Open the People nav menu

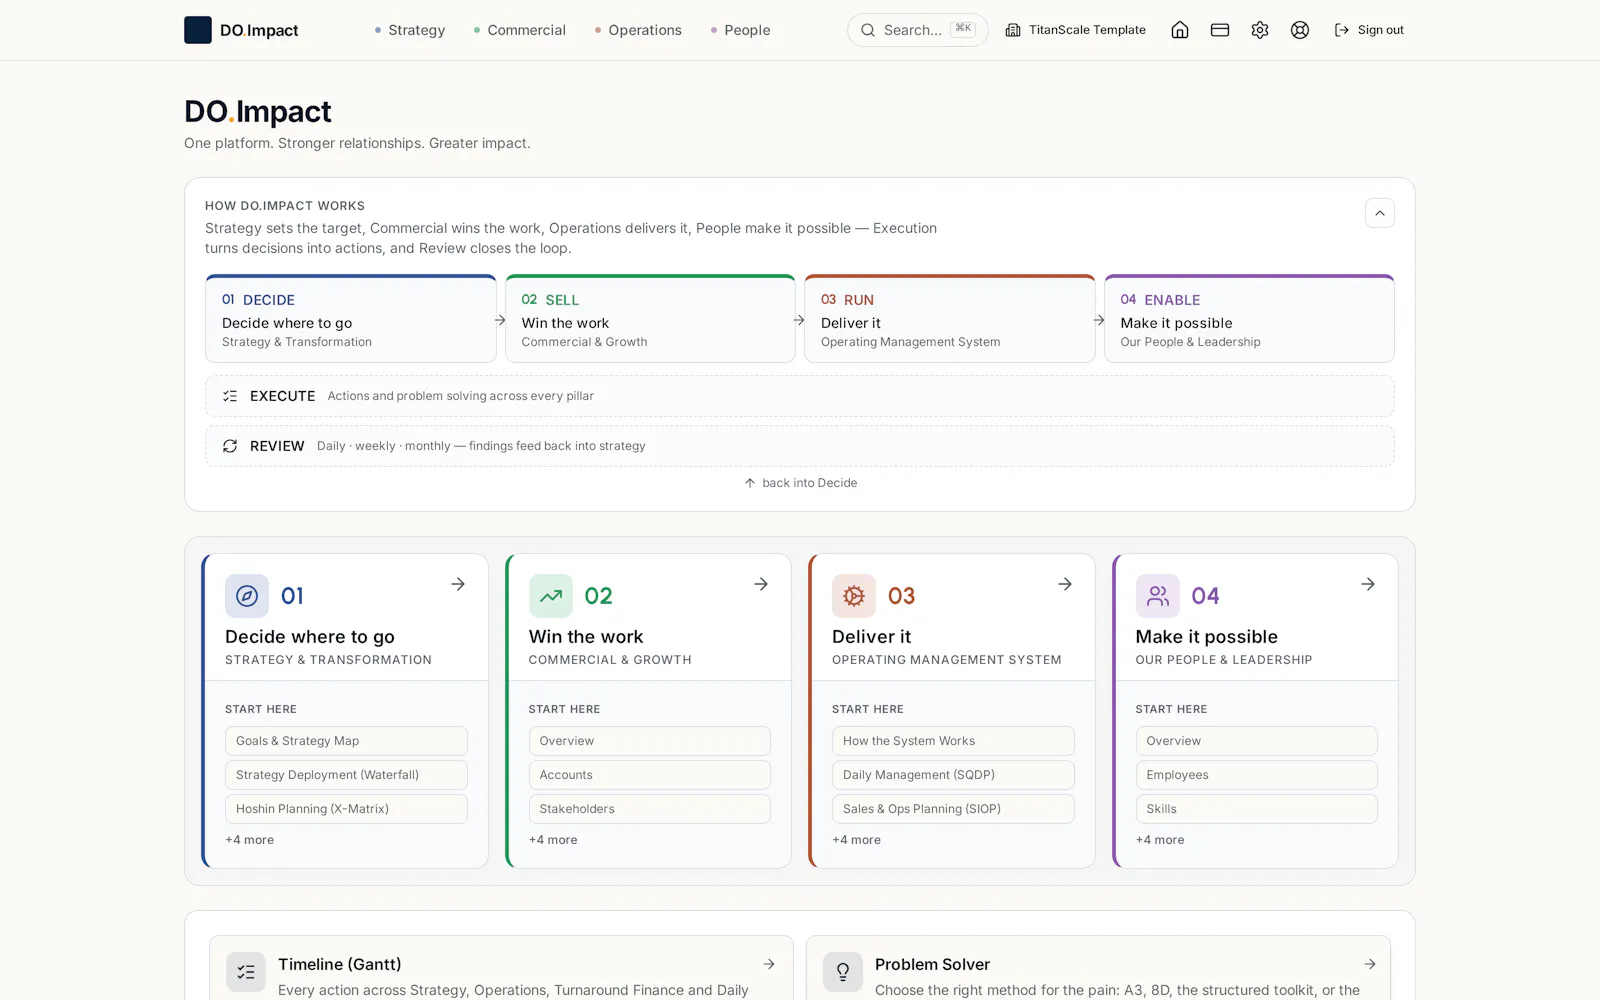tap(741, 30)
